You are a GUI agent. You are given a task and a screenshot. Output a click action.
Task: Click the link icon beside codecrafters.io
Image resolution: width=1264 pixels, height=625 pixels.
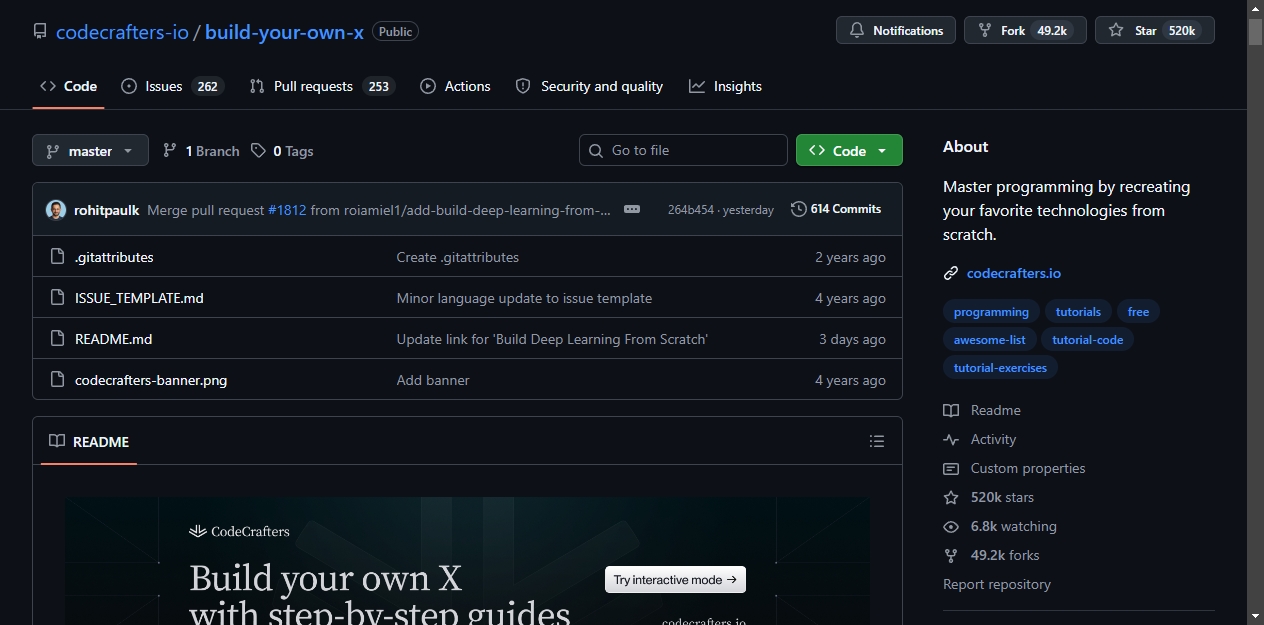(951, 273)
